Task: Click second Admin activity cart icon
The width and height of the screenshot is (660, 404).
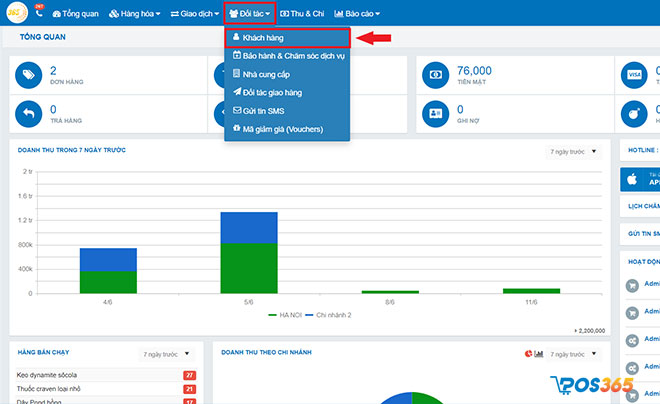Action: (x=632, y=313)
